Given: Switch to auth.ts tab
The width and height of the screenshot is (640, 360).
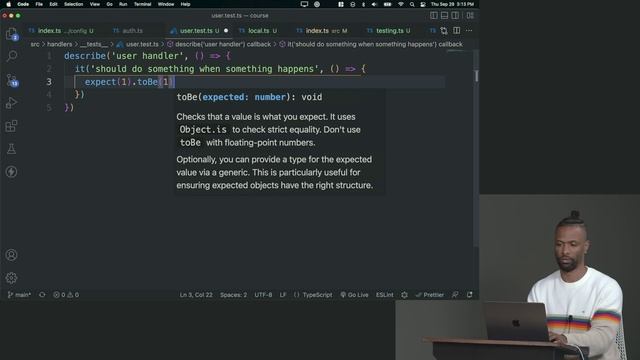Looking at the screenshot, I should (x=128, y=31).
